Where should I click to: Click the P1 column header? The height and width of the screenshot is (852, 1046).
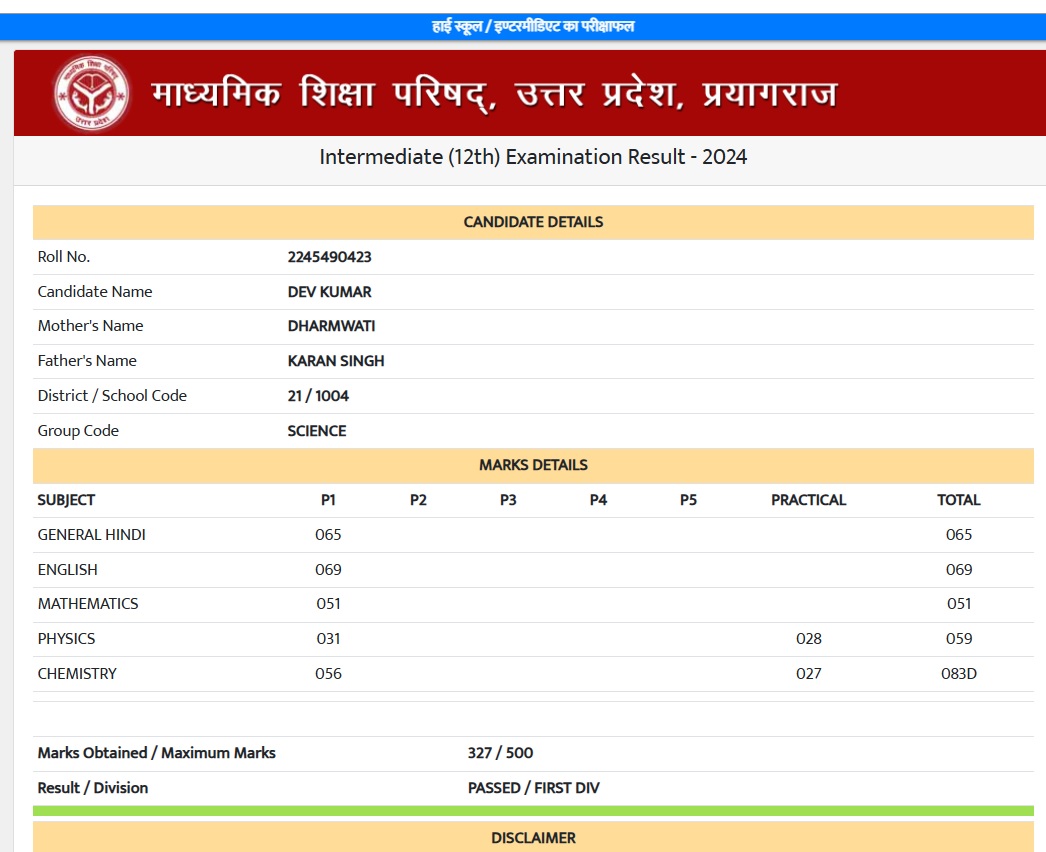(x=328, y=500)
